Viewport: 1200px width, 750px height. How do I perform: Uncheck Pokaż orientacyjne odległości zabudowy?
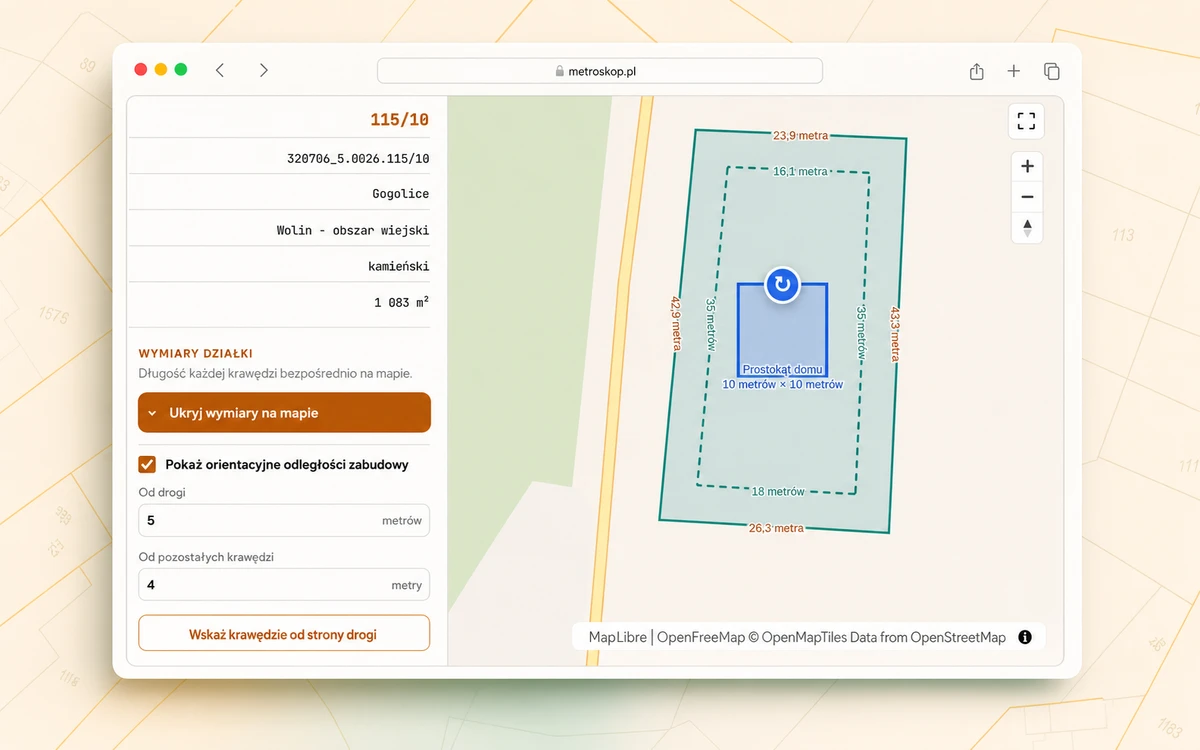[x=147, y=464]
